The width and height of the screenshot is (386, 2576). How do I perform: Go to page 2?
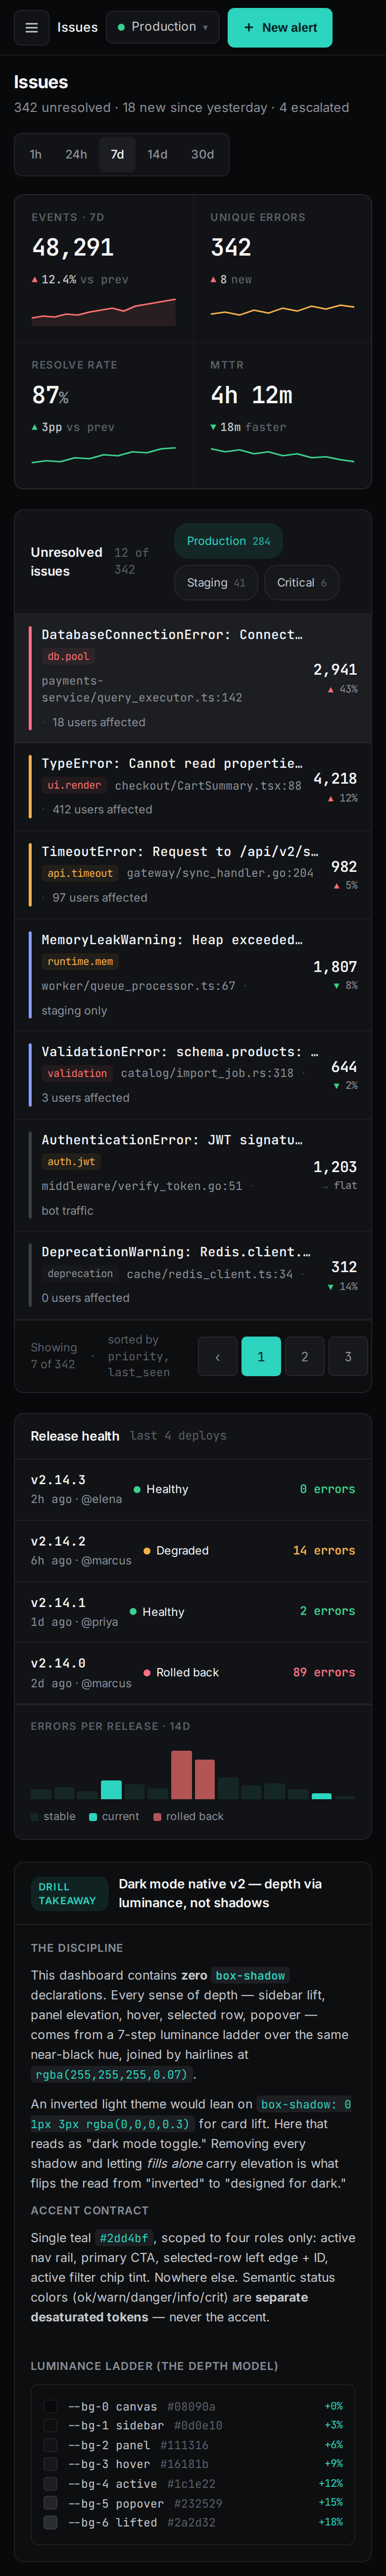[305, 1357]
